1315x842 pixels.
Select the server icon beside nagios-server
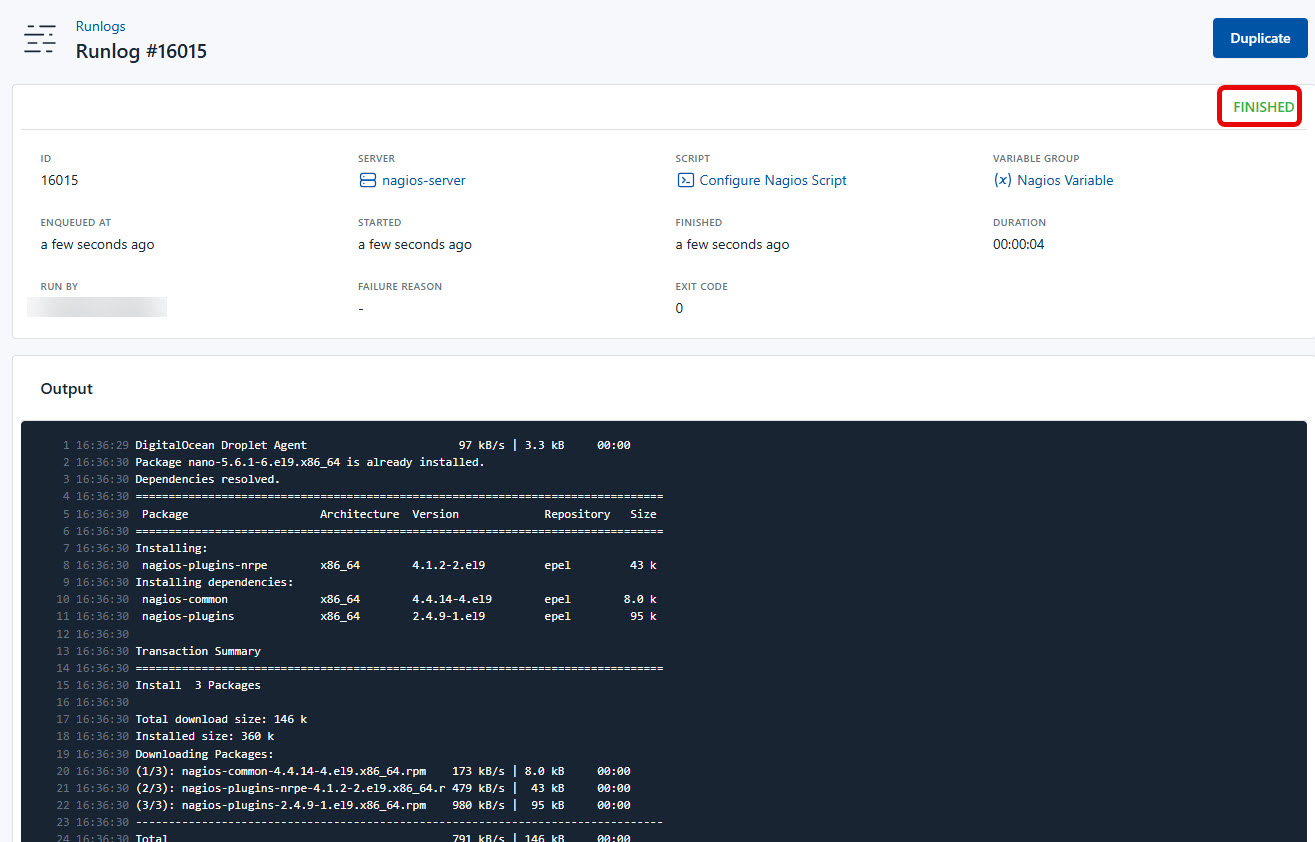point(366,180)
